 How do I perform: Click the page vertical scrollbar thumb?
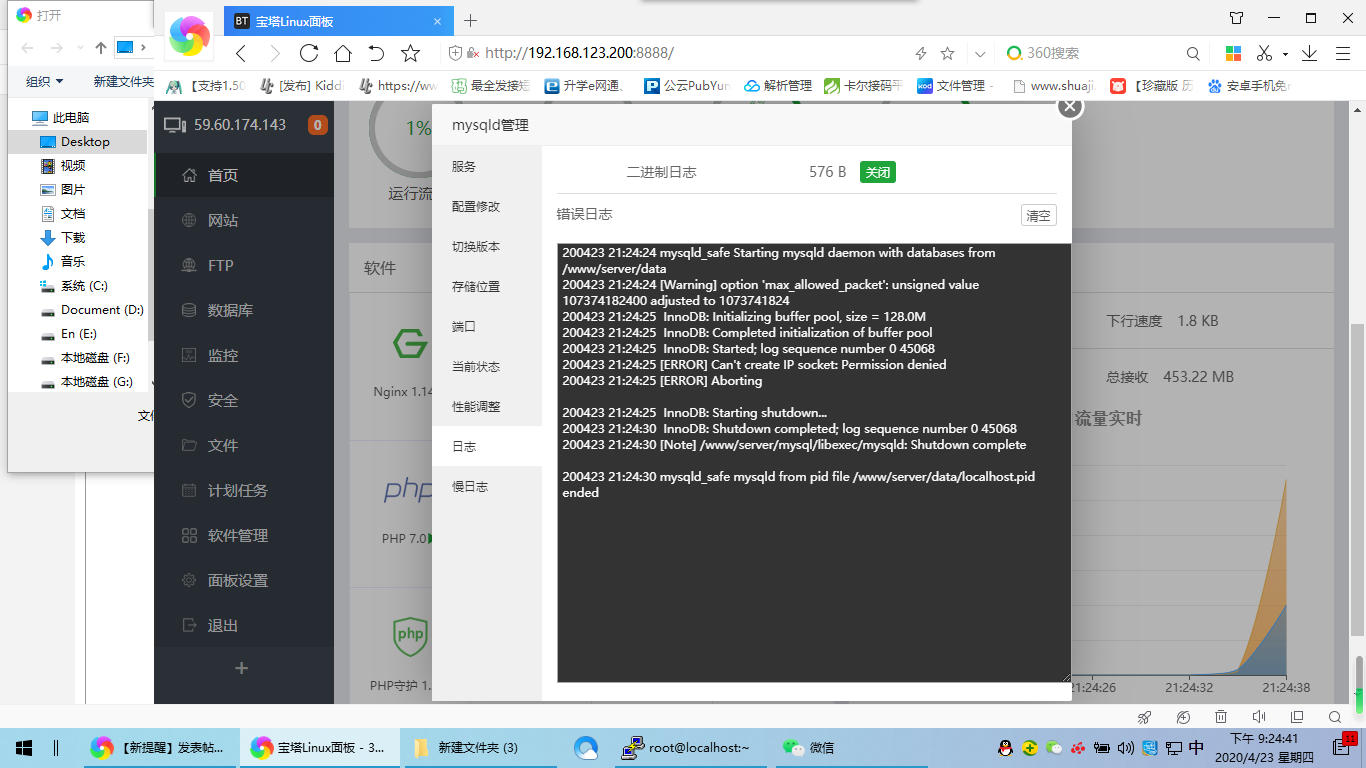pos(1357,480)
